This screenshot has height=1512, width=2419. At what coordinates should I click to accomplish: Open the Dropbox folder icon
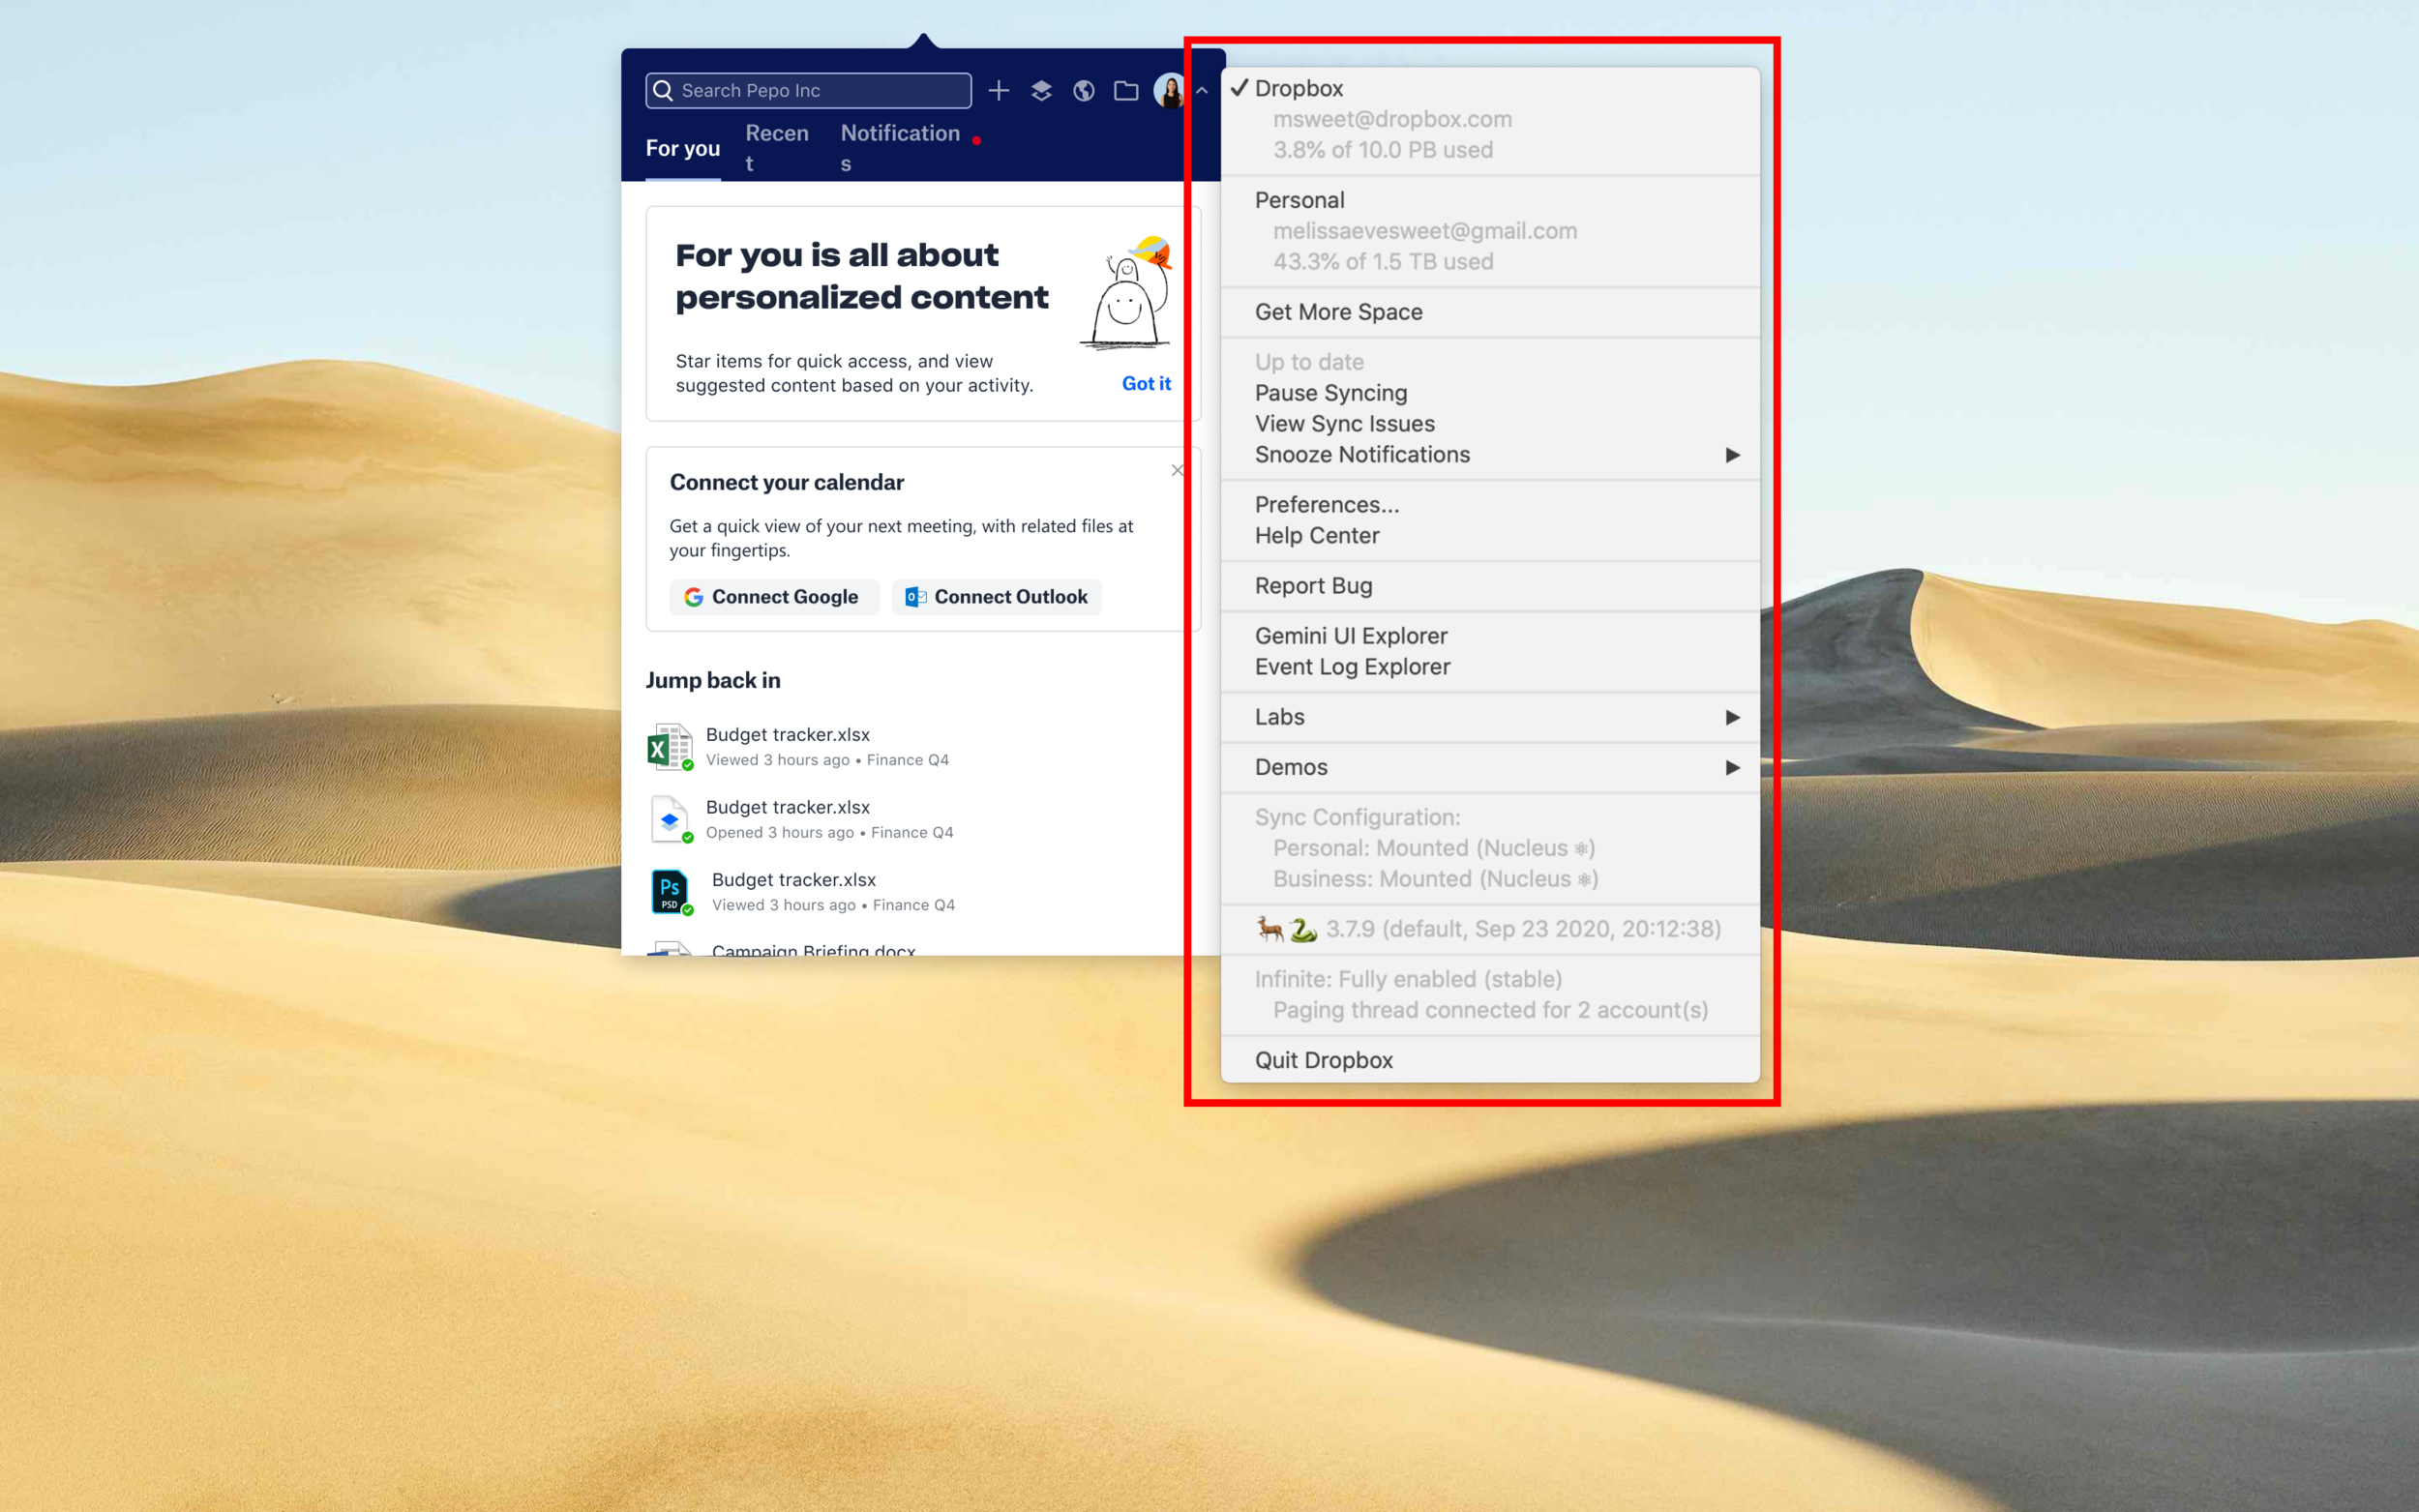[1126, 91]
